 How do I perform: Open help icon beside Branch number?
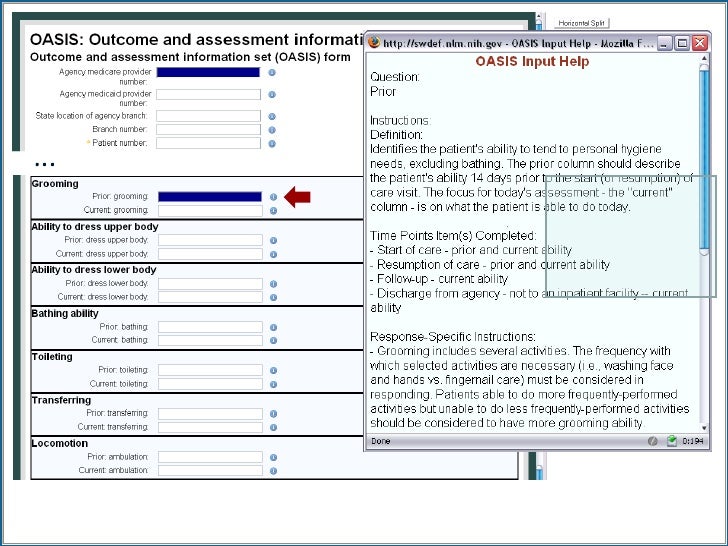(272, 130)
